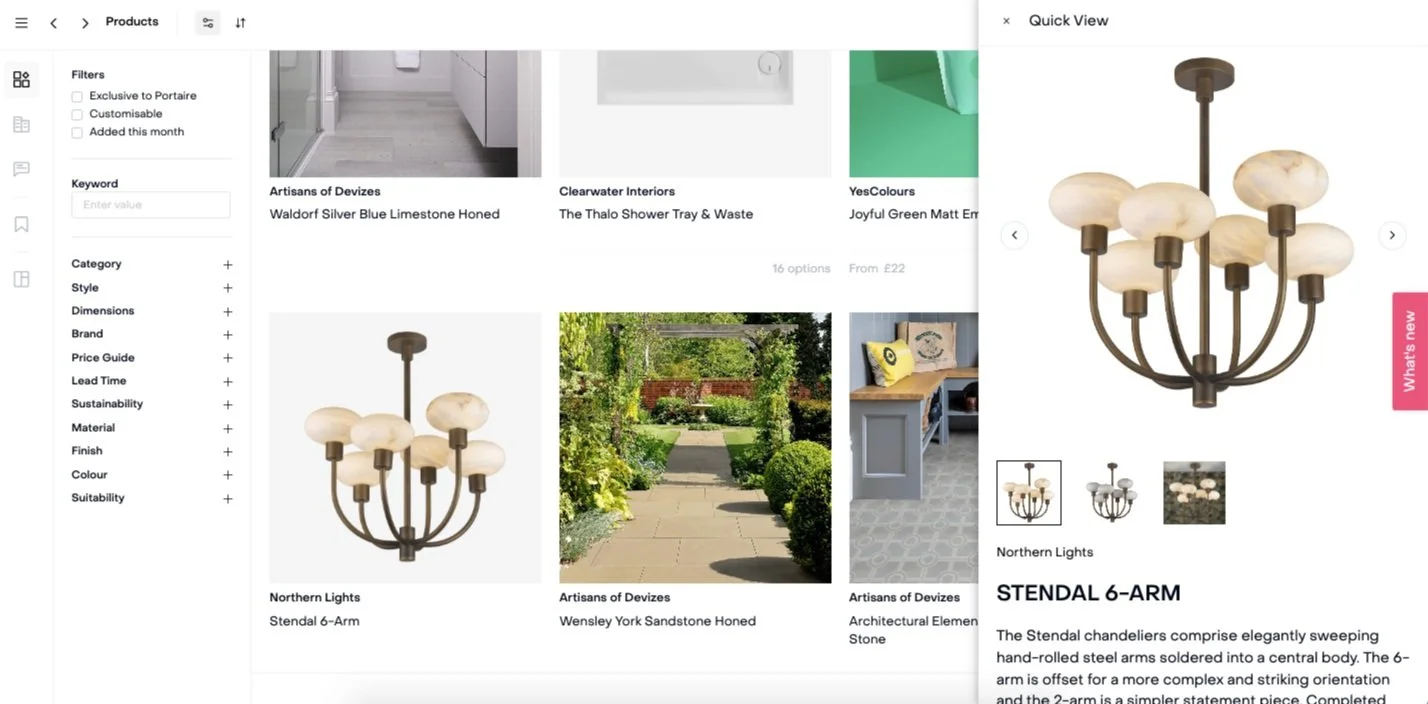This screenshot has height=704, width=1428.
Task: Check the Added this month filter
Action: (x=77, y=133)
